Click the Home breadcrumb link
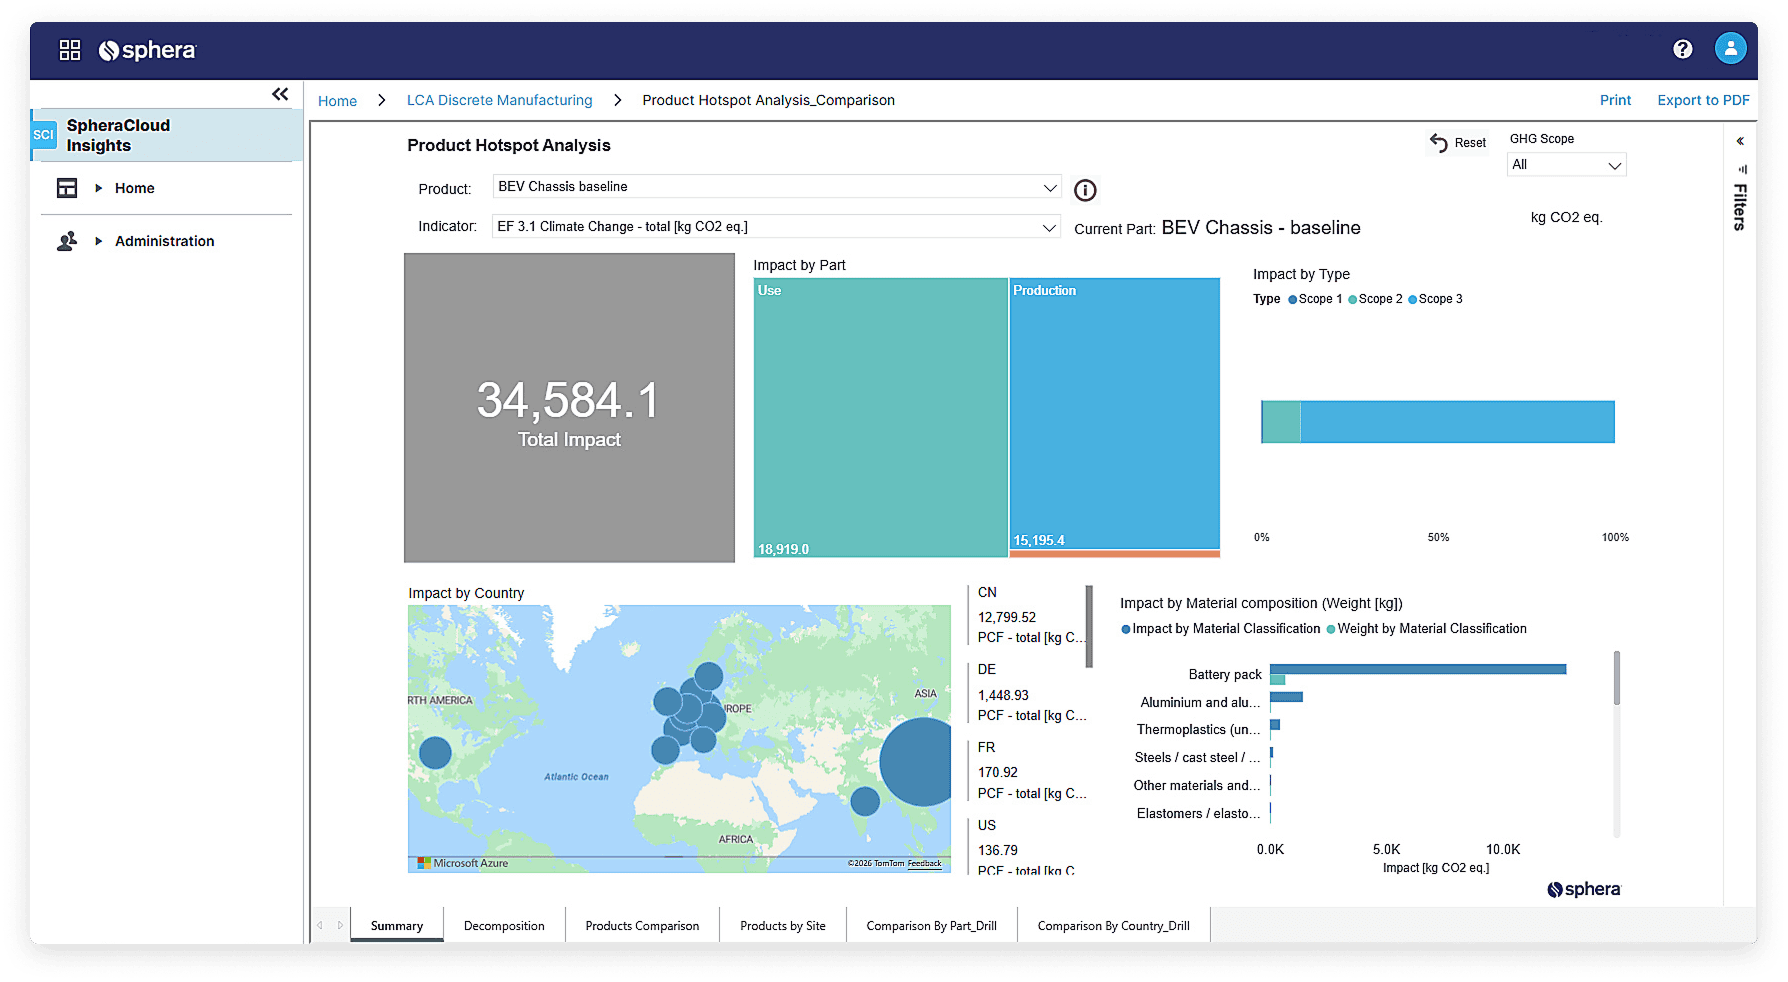The width and height of the screenshot is (1788, 982). tap(337, 101)
